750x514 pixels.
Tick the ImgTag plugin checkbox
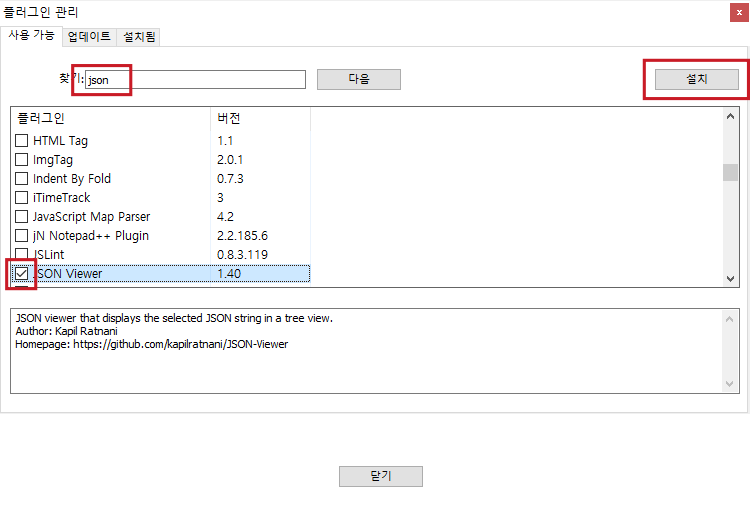tap(22, 159)
